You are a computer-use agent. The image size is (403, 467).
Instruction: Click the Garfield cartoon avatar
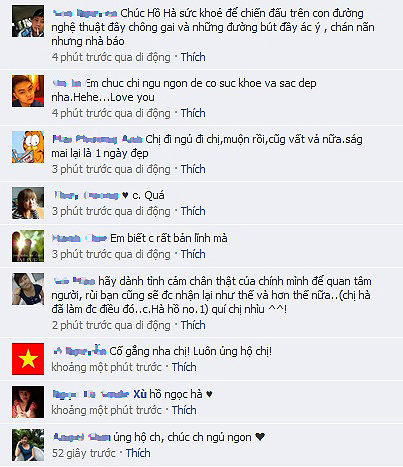tap(28, 147)
